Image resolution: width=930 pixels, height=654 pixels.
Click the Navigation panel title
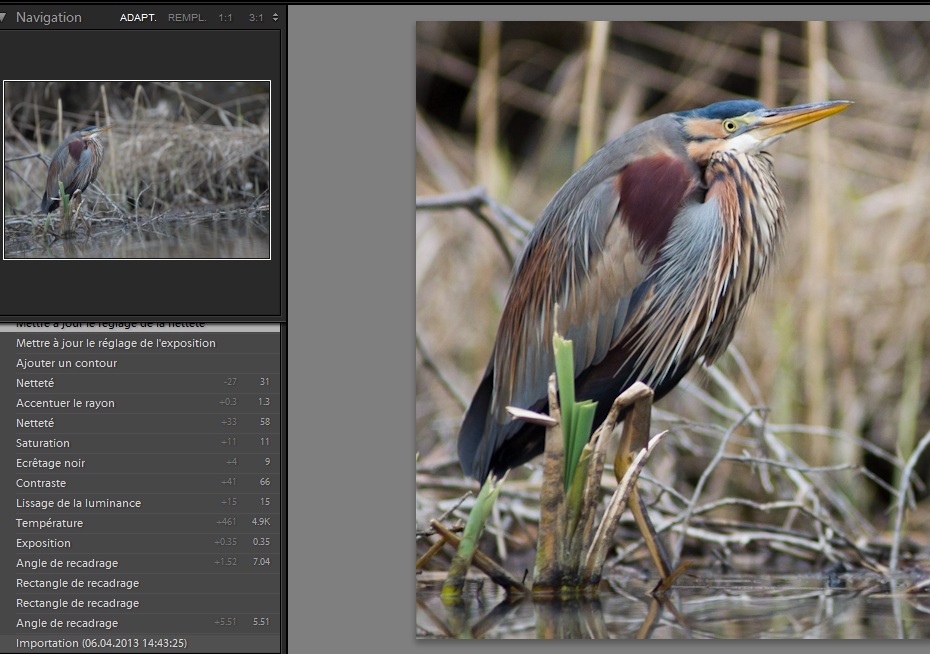[x=49, y=18]
